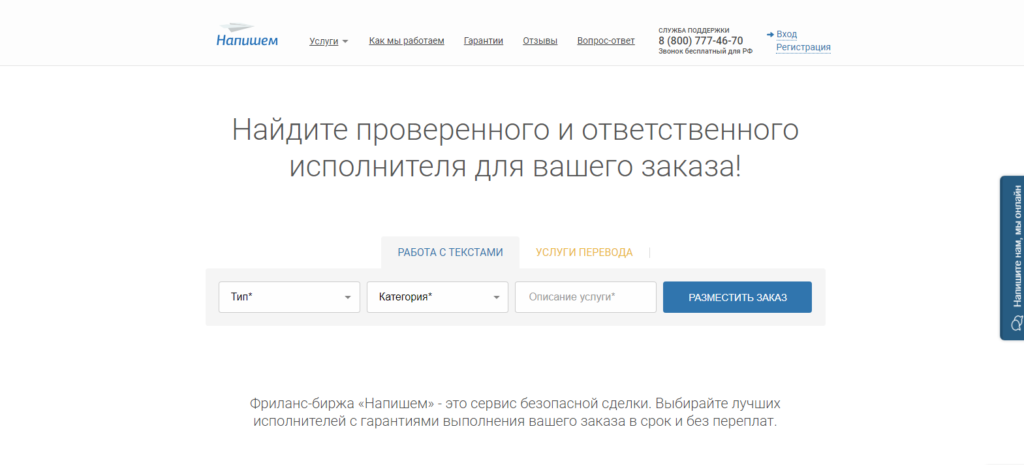
Task: Click the chat bubble icon on side widget
Action: 1016,322
